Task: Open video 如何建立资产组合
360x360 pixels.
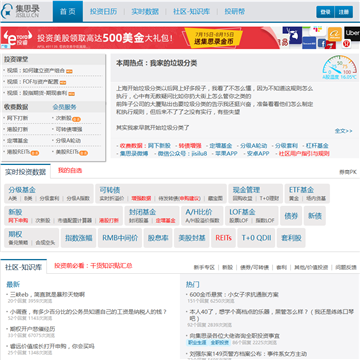Action: click(x=36, y=71)
